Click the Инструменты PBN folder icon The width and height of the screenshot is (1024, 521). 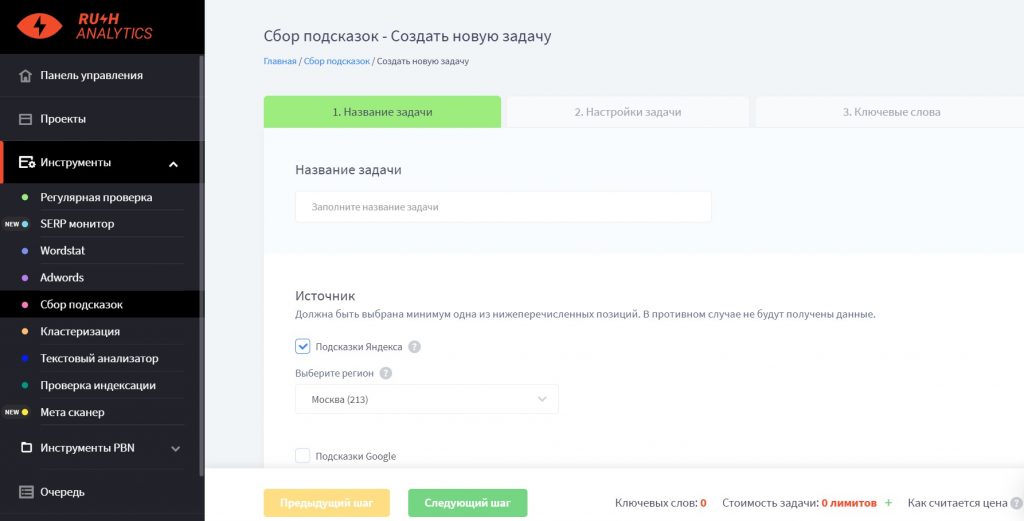[x=26, y=448]
